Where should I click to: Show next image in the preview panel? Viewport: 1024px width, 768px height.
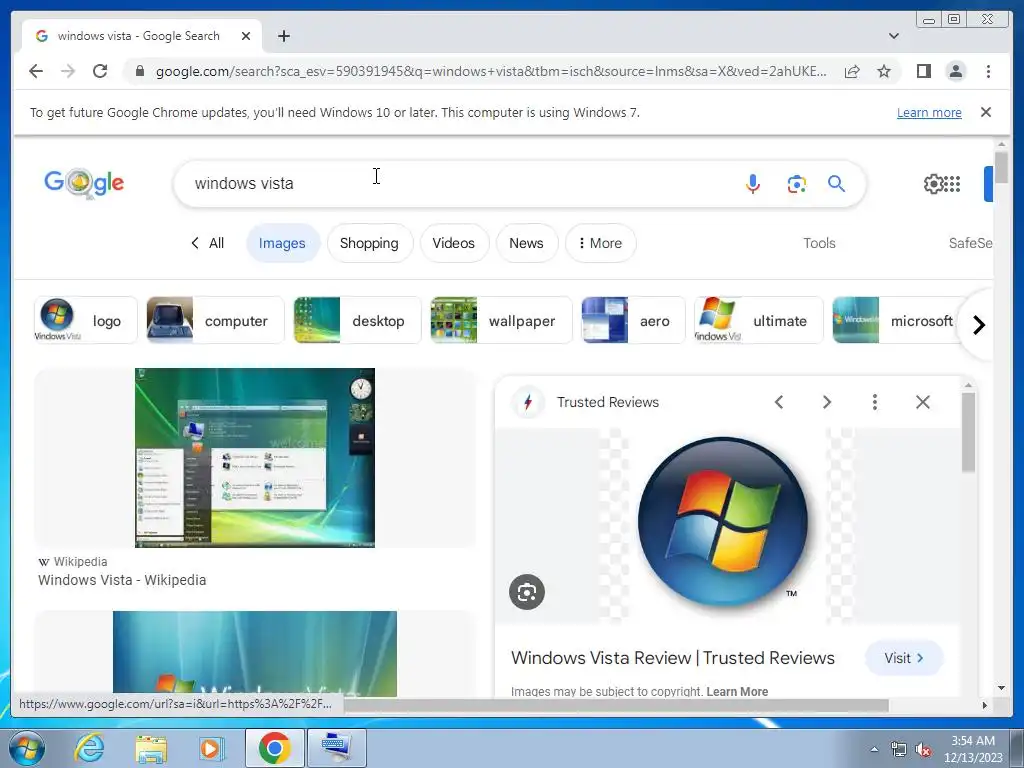point(826,402)
